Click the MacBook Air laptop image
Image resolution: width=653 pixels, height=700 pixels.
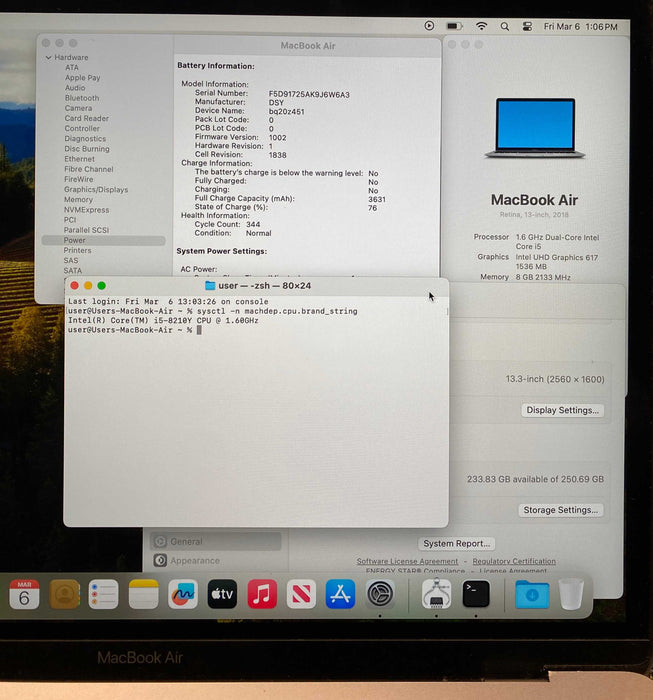tap(535, 128)
